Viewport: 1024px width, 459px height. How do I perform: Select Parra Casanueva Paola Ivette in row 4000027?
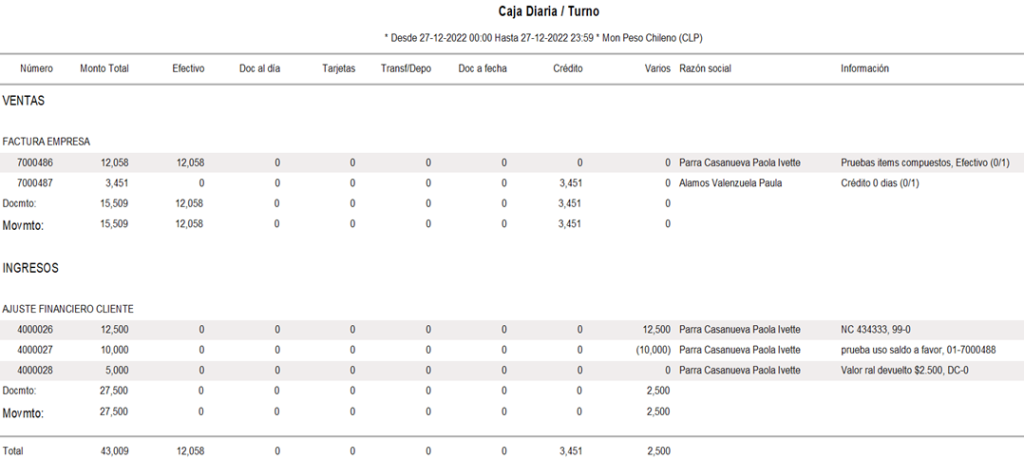point(740,350)
